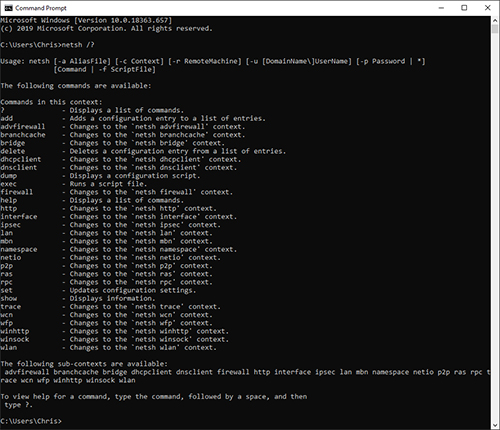Click the 'lan' command row
This screenshot has width=500, height=430.
coord(107,233)
